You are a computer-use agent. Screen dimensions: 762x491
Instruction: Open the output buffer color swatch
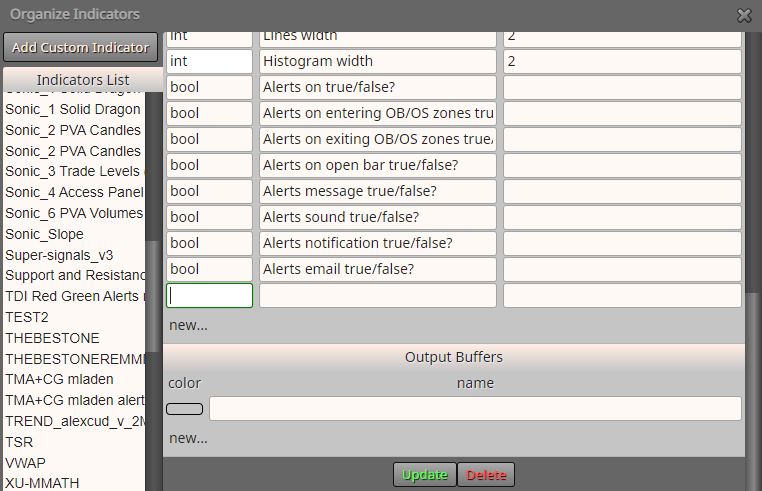(x=185, y=409)
